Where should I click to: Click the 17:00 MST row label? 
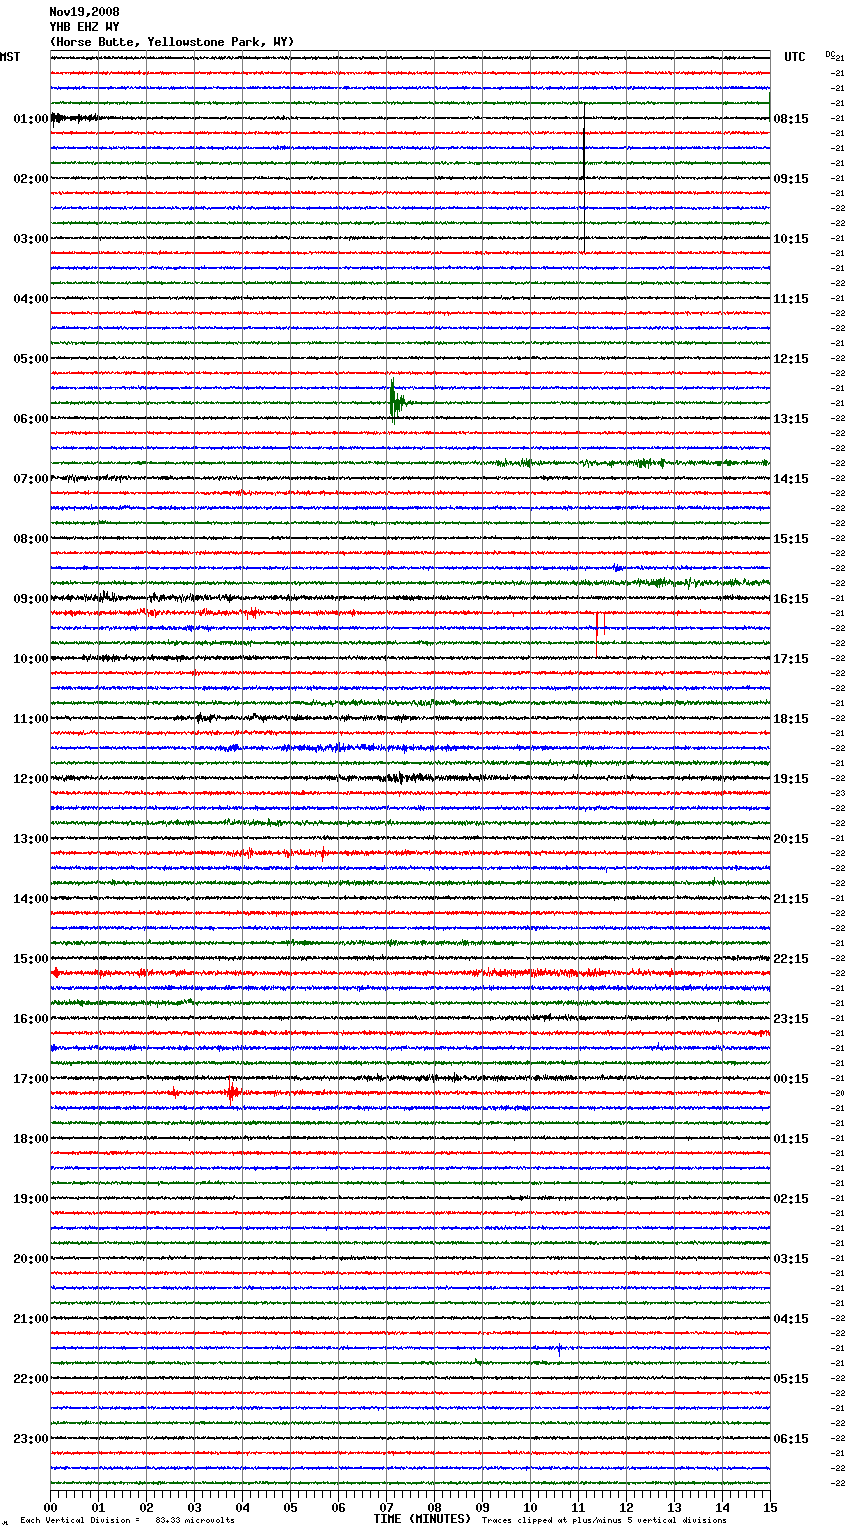click(30, 1079)
